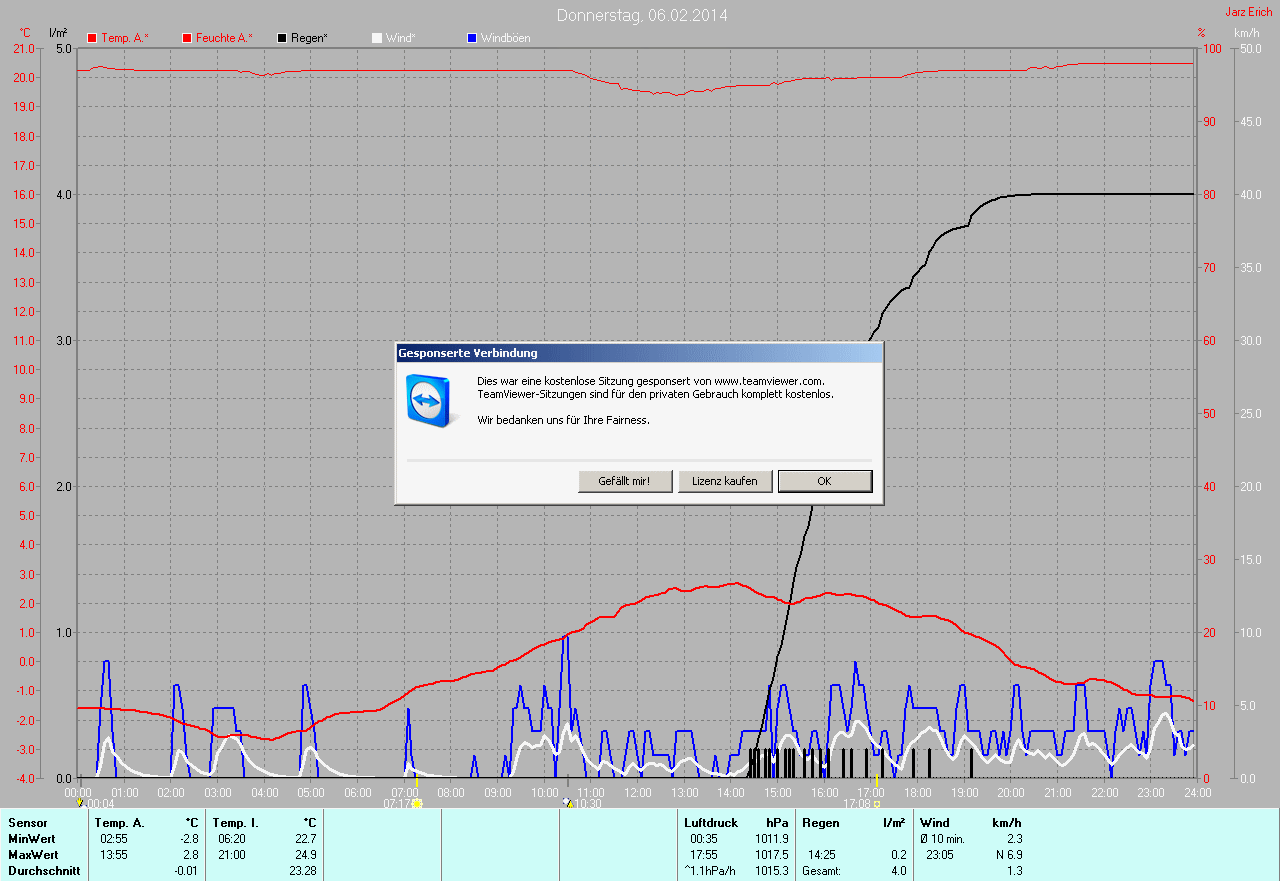Click the moon marker at 00:04
The width and height of the screenshot is (1280, 881).
(x=80, y=802)
